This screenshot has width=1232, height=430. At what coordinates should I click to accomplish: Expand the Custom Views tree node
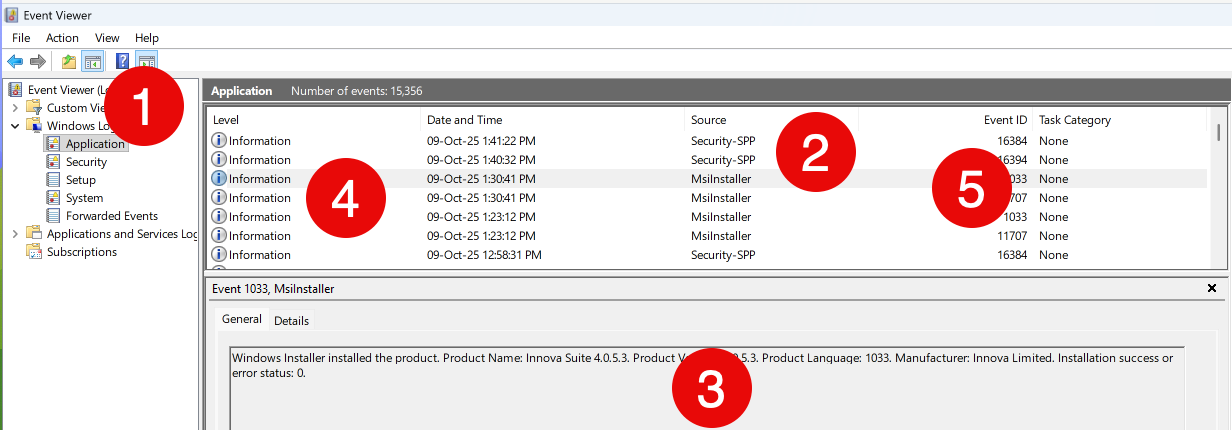coord(15,108)
